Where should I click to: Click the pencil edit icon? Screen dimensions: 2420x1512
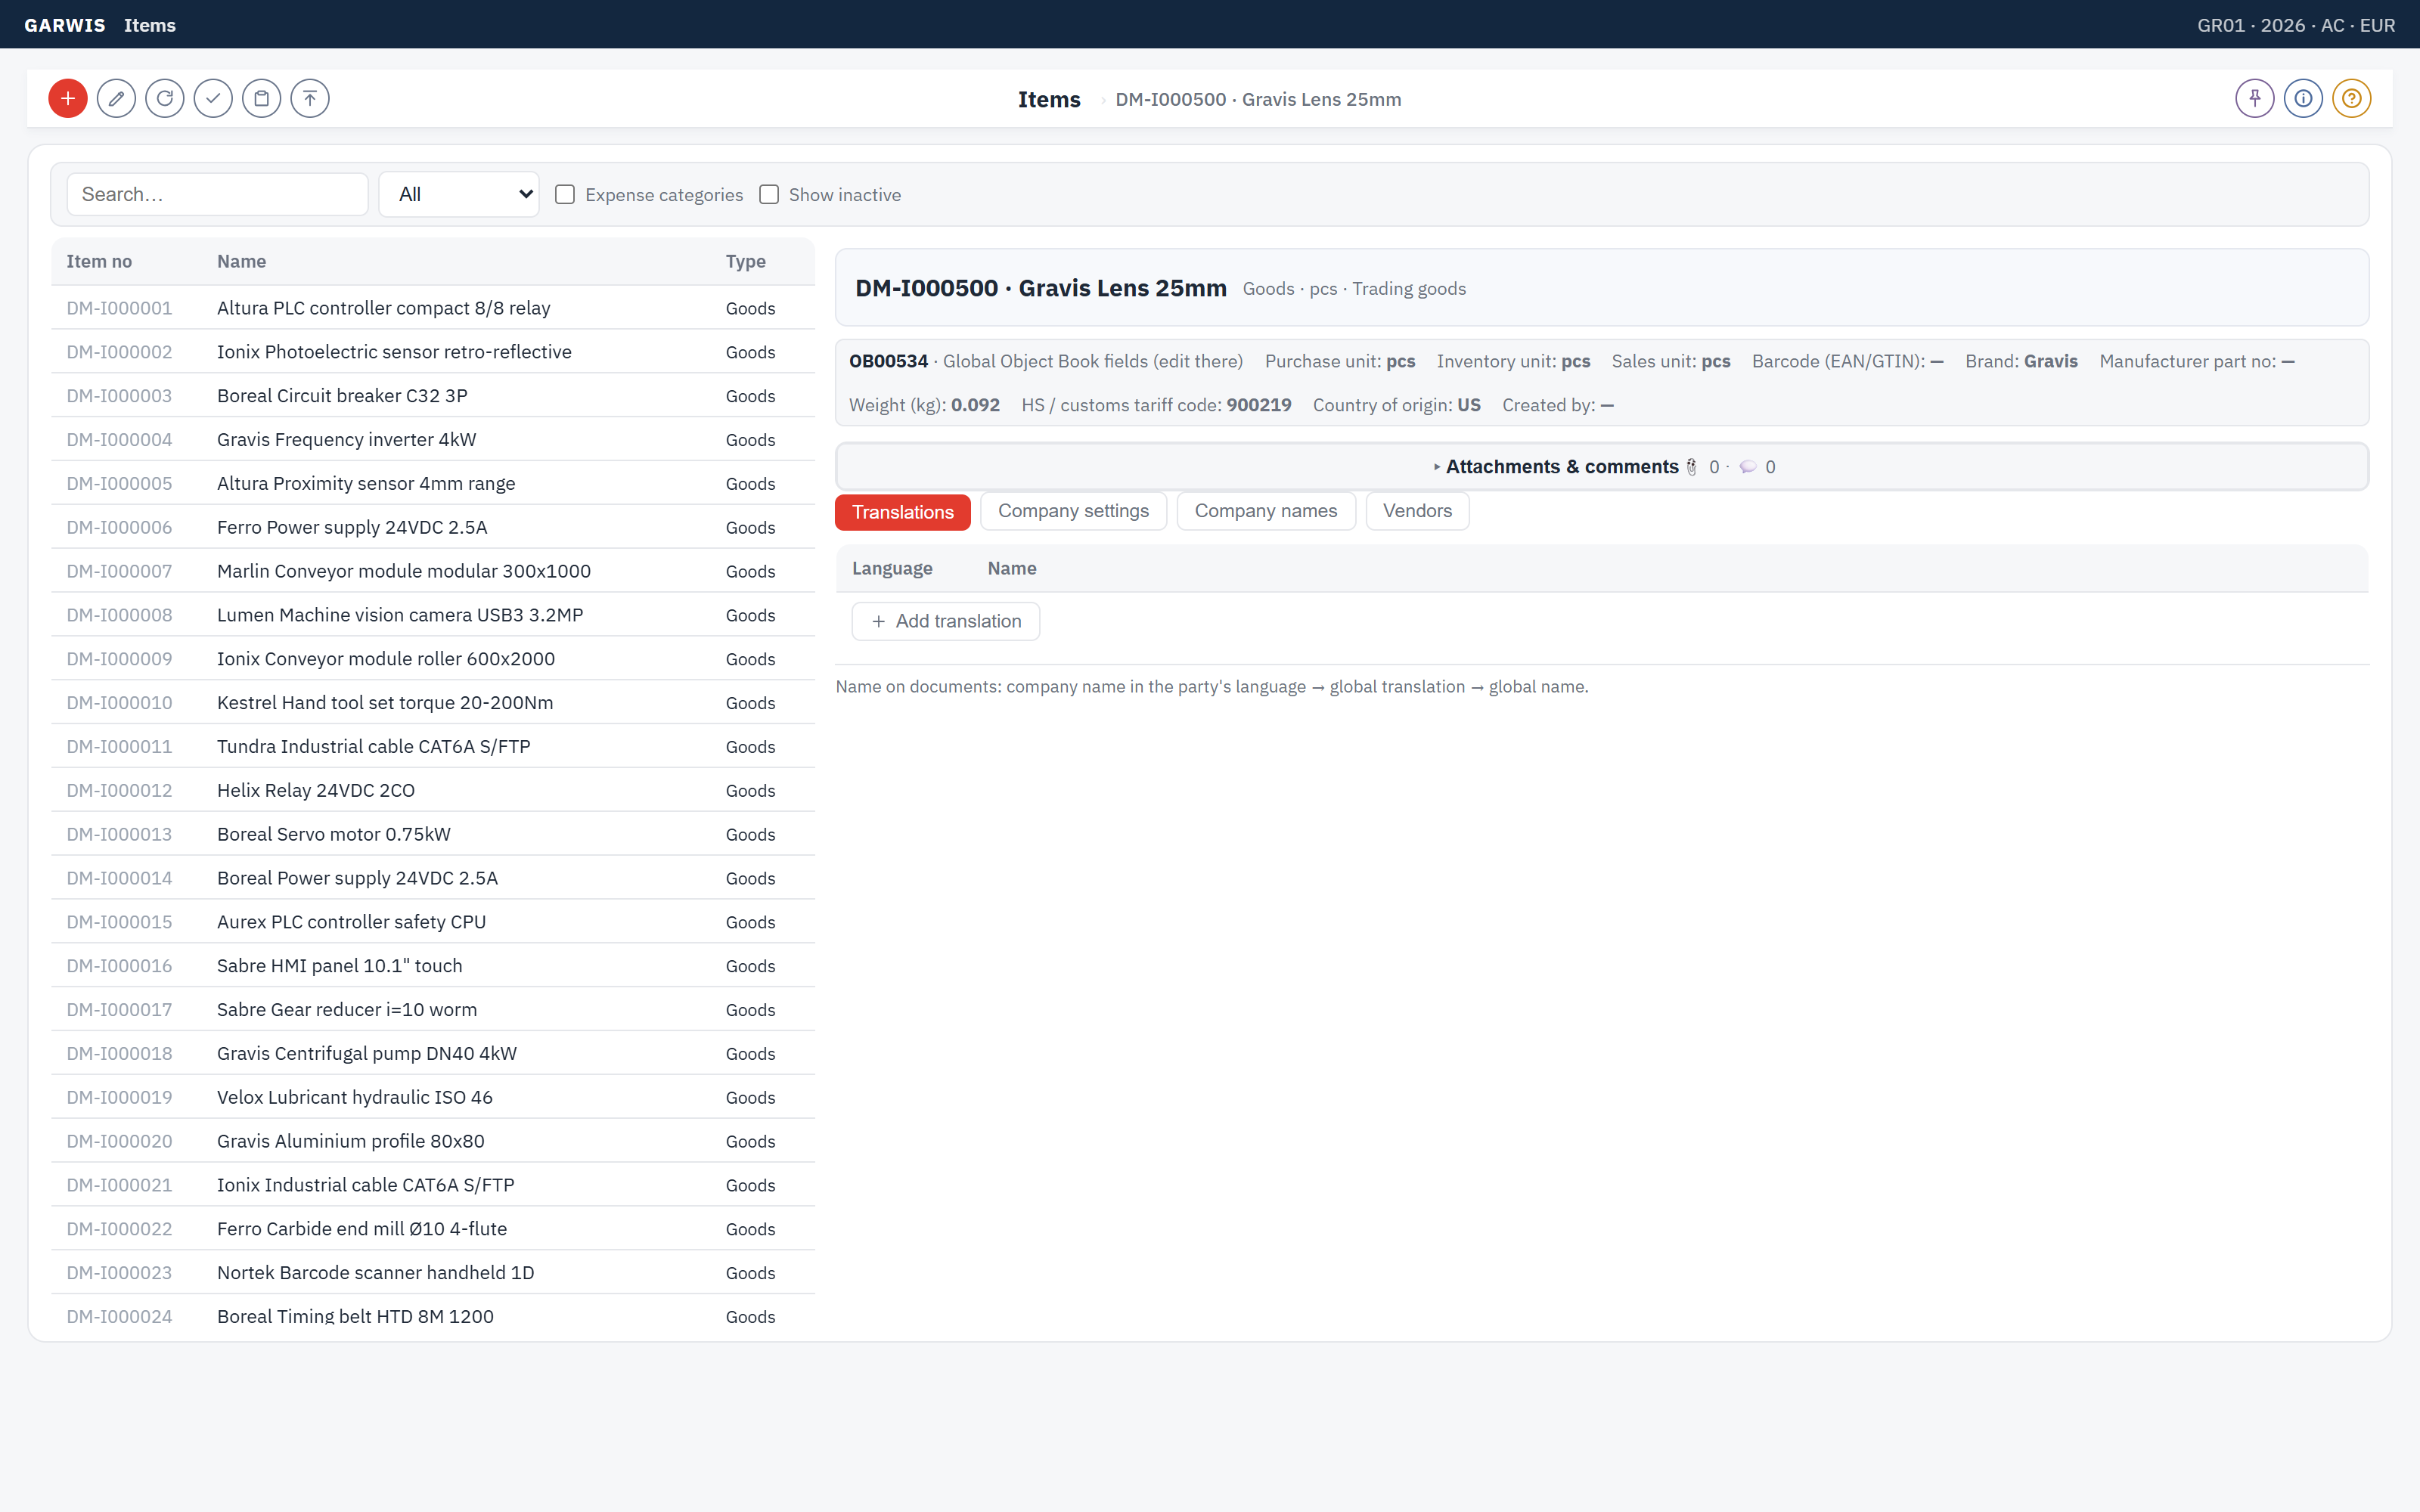116,99
